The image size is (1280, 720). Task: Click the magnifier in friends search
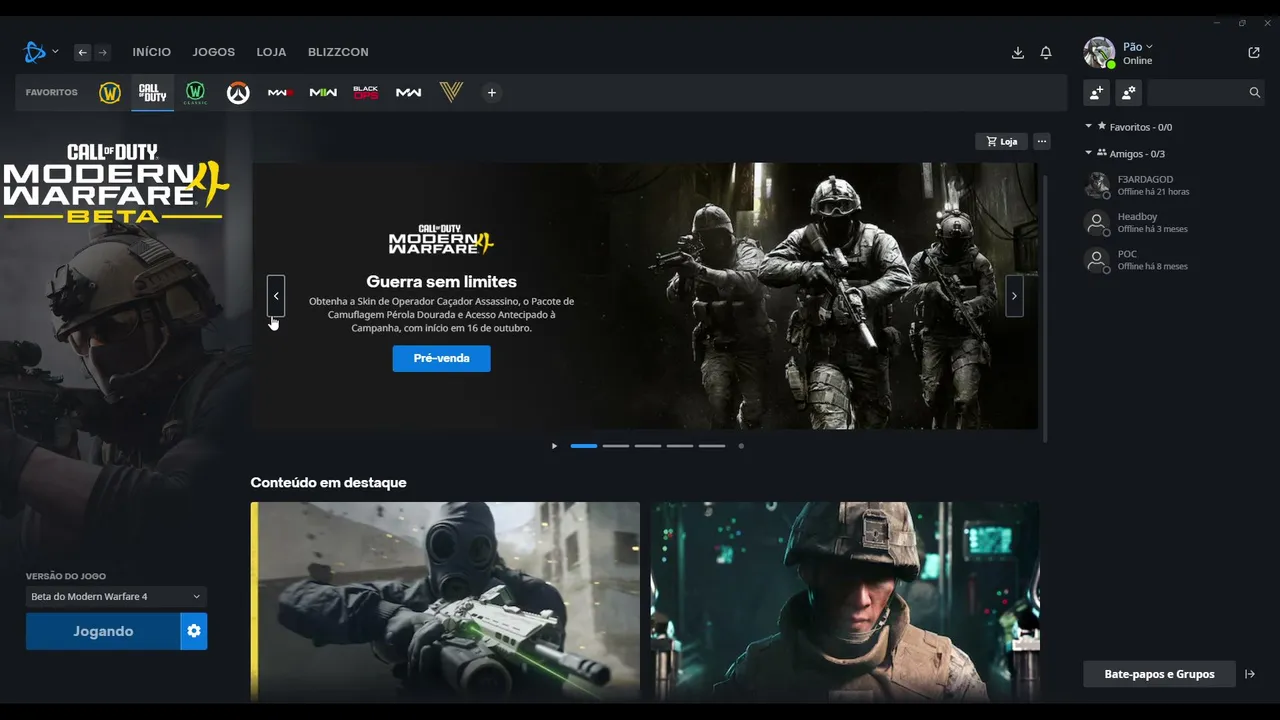click(1255, 93)
